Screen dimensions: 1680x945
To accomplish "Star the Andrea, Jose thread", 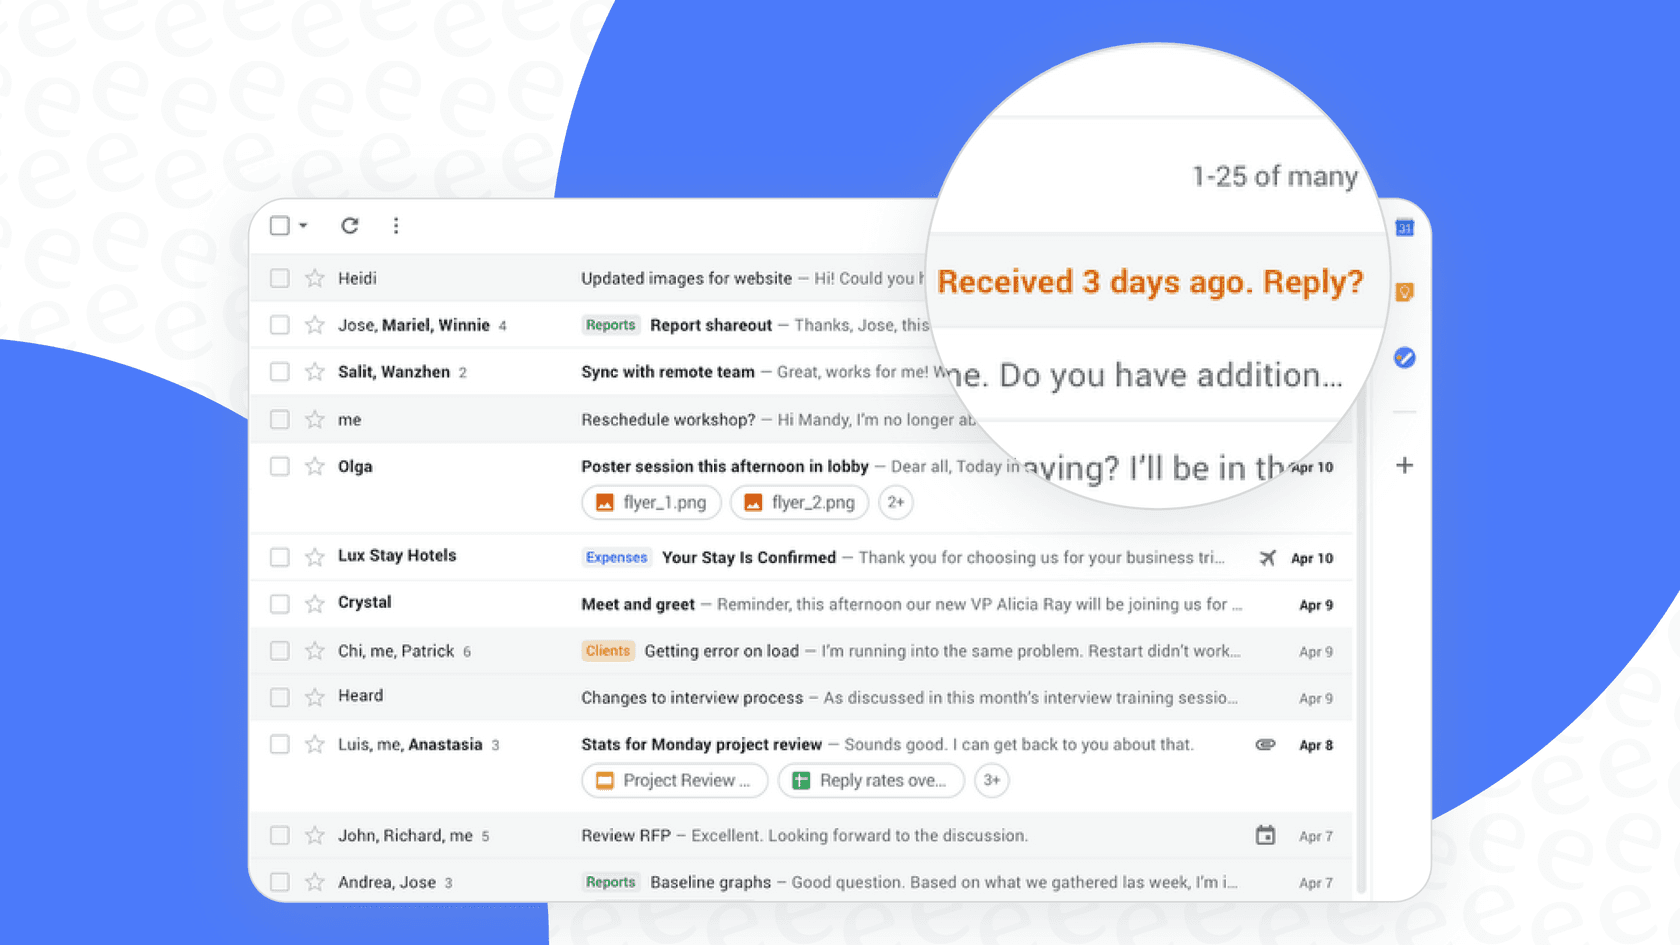I will [315, 882].
